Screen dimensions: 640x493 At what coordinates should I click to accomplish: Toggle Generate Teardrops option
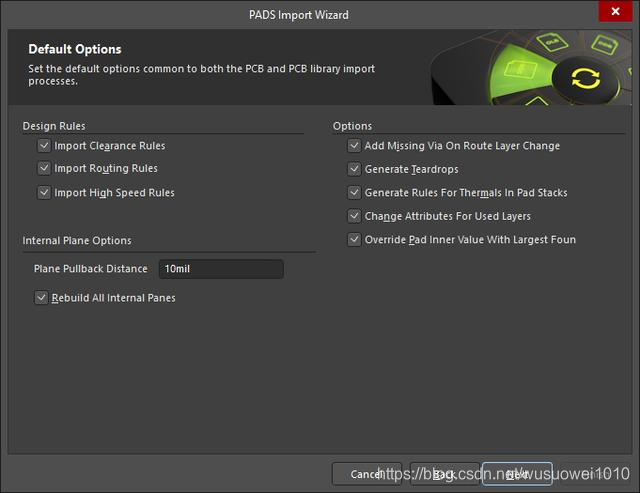click(x=354, y=169)
